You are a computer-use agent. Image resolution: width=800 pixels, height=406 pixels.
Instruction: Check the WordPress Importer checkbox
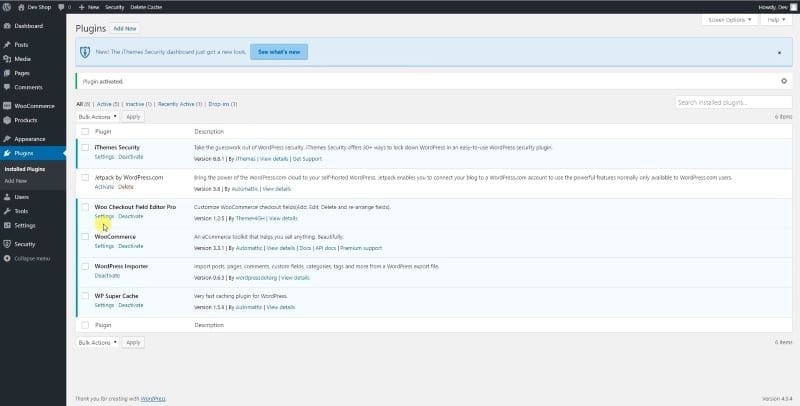[85, 266]
